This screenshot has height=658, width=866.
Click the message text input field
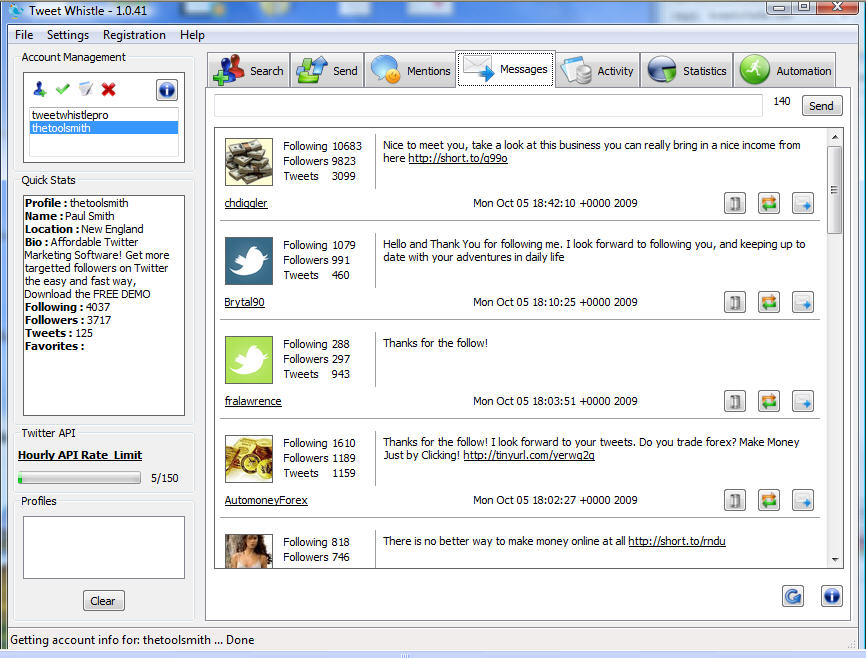coord(488,105)
